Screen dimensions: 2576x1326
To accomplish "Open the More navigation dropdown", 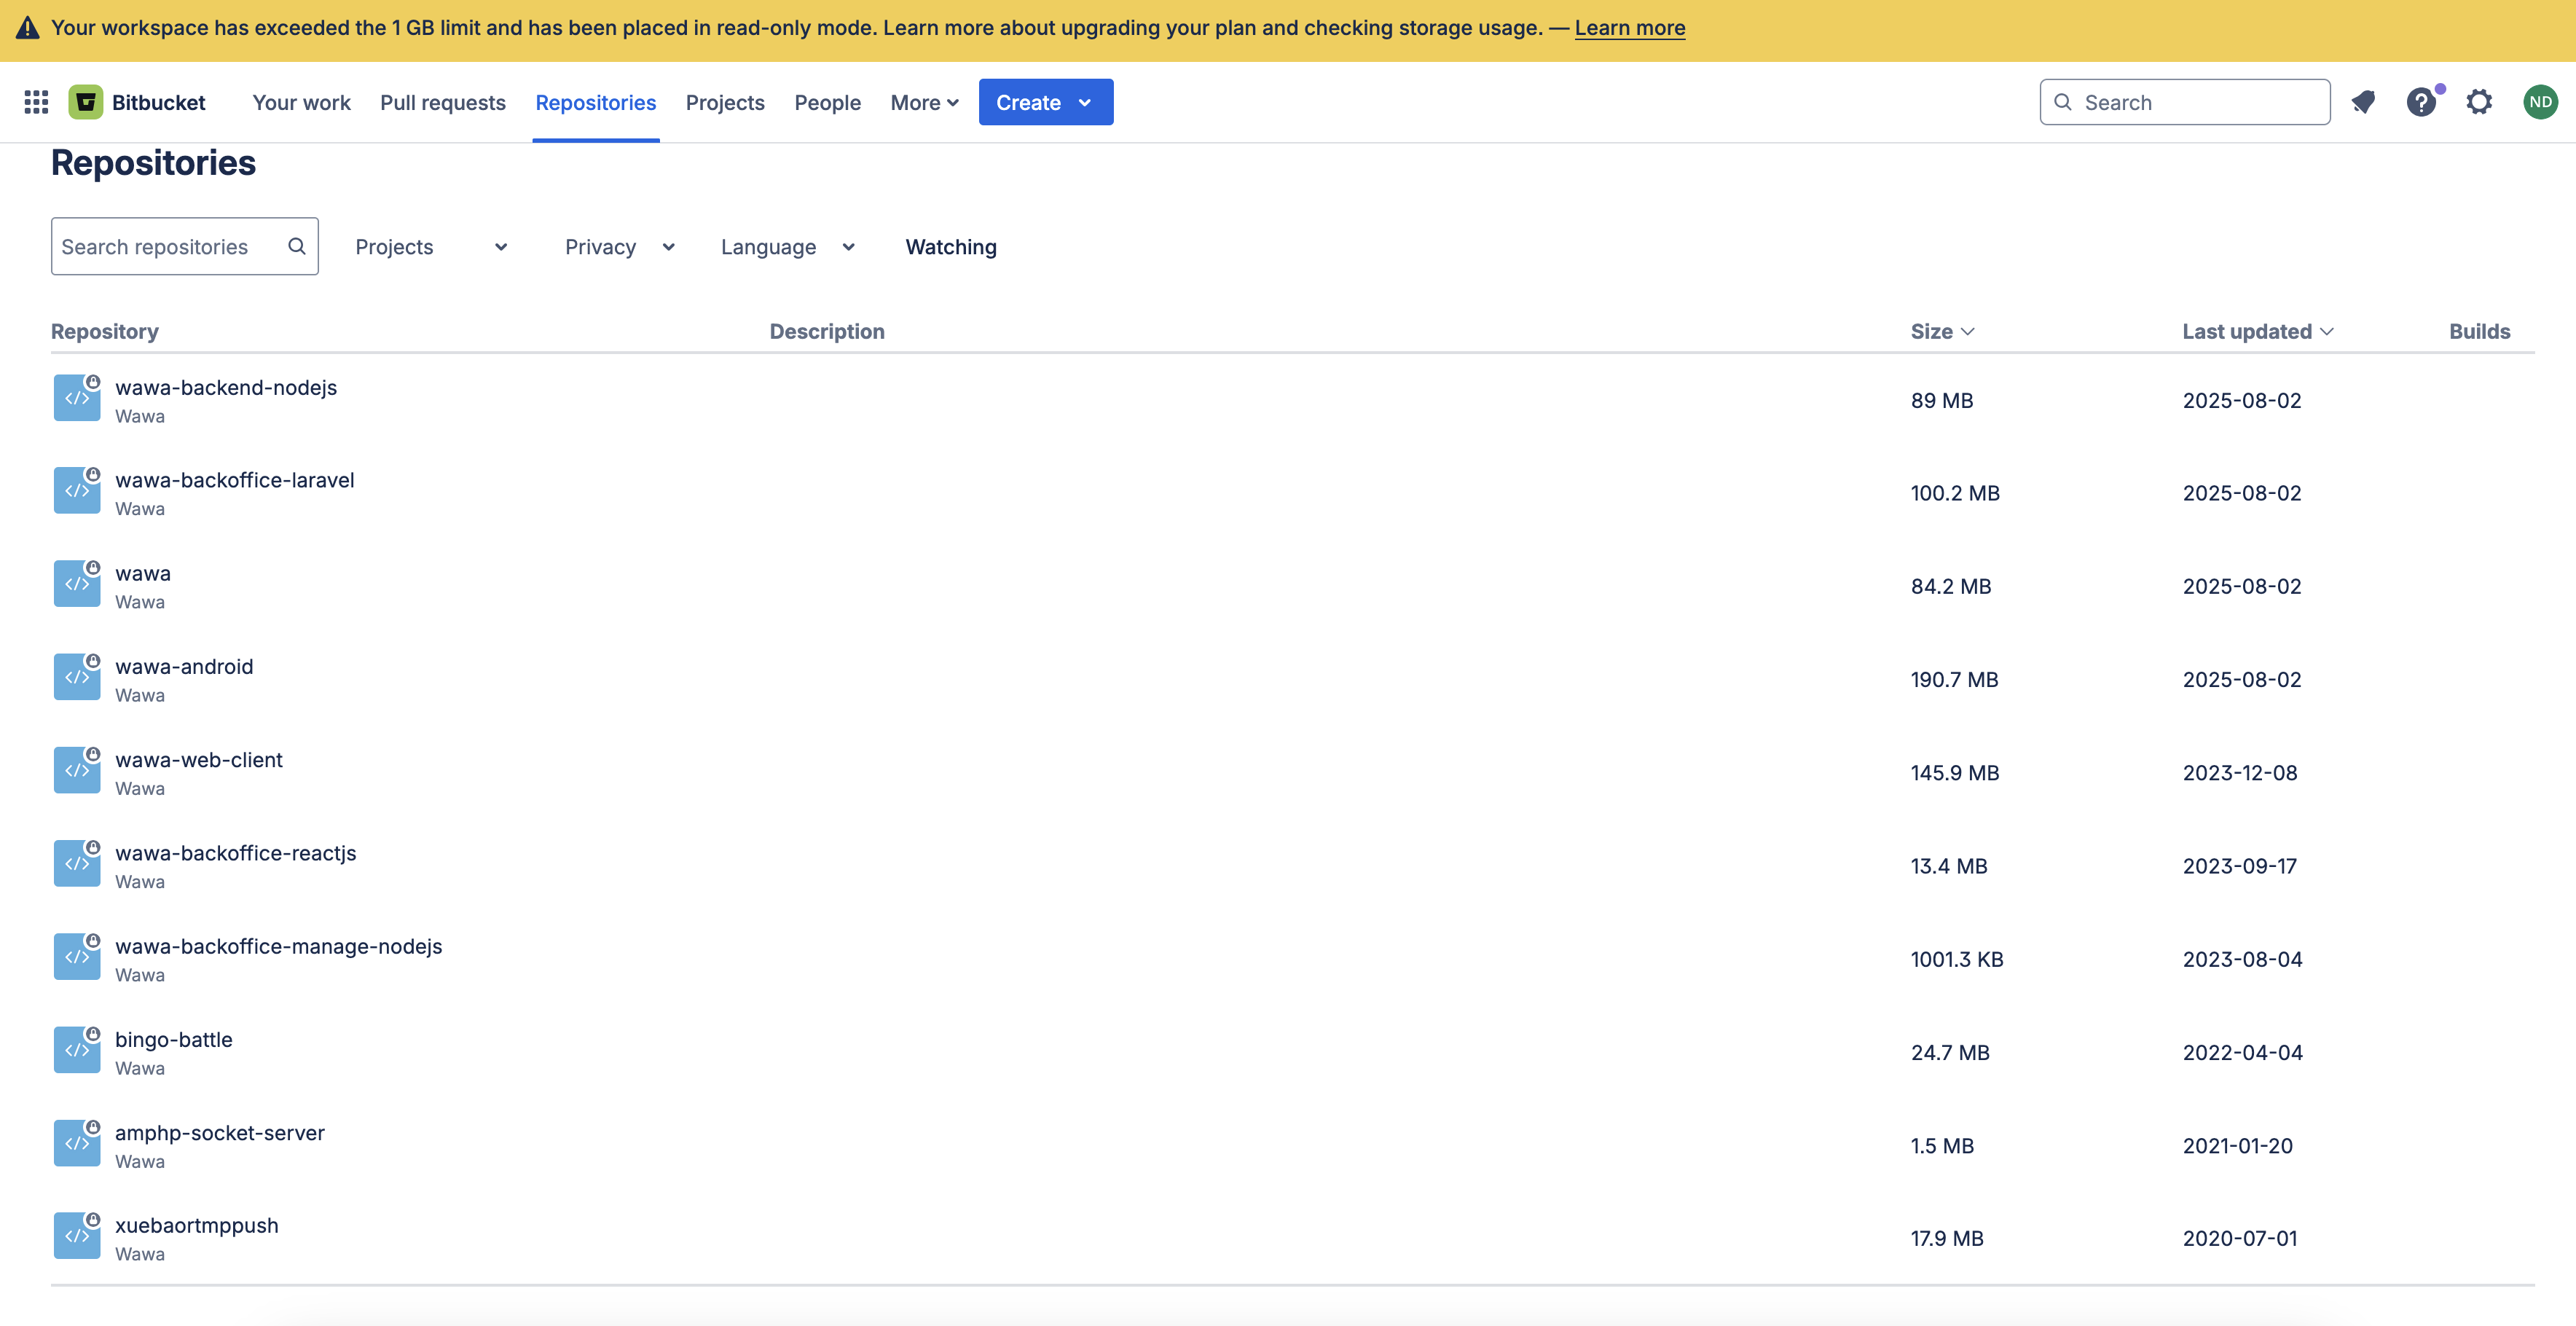I will (x=924, y=102).
